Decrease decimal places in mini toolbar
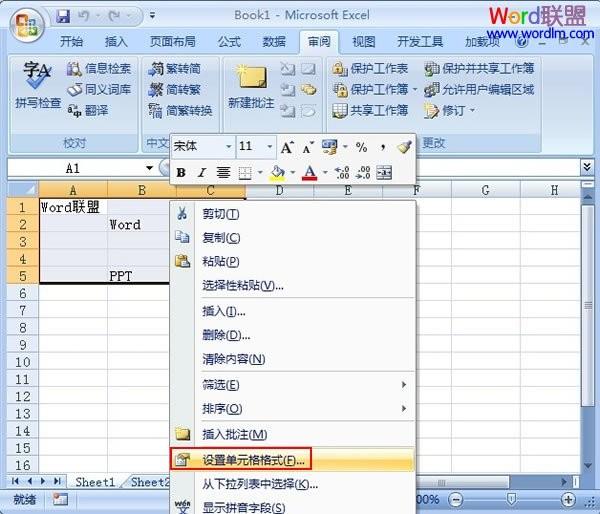This screenshot has height=514, width=600. coord(363,173)
